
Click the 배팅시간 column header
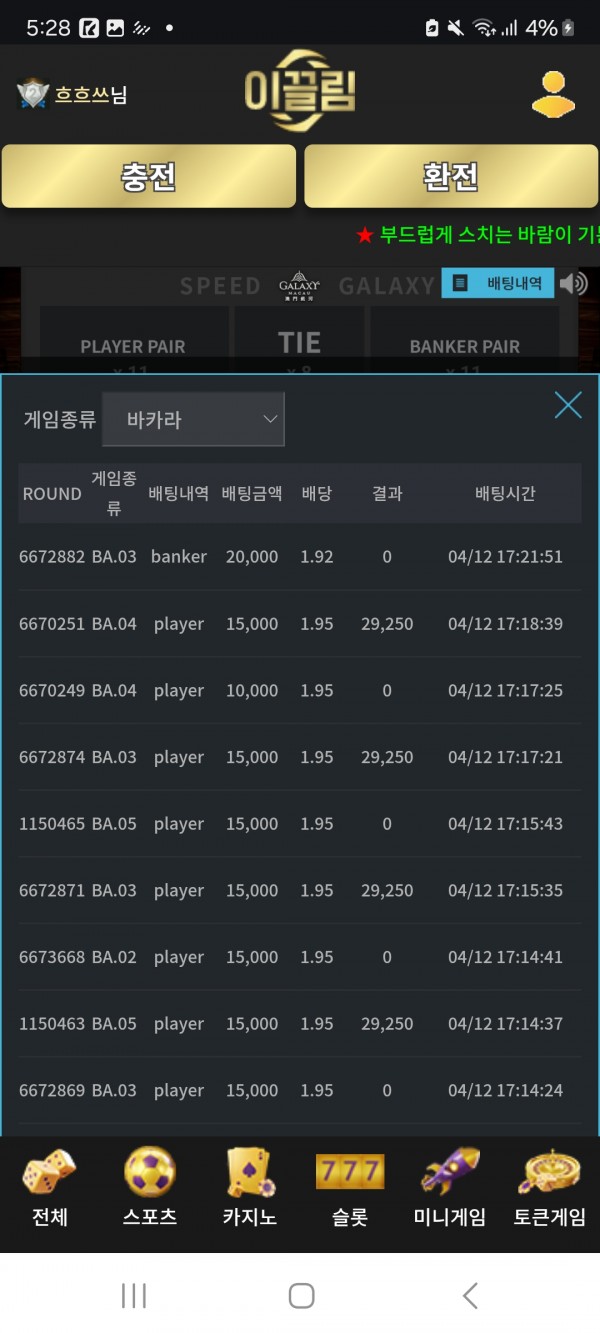(505, 494)
